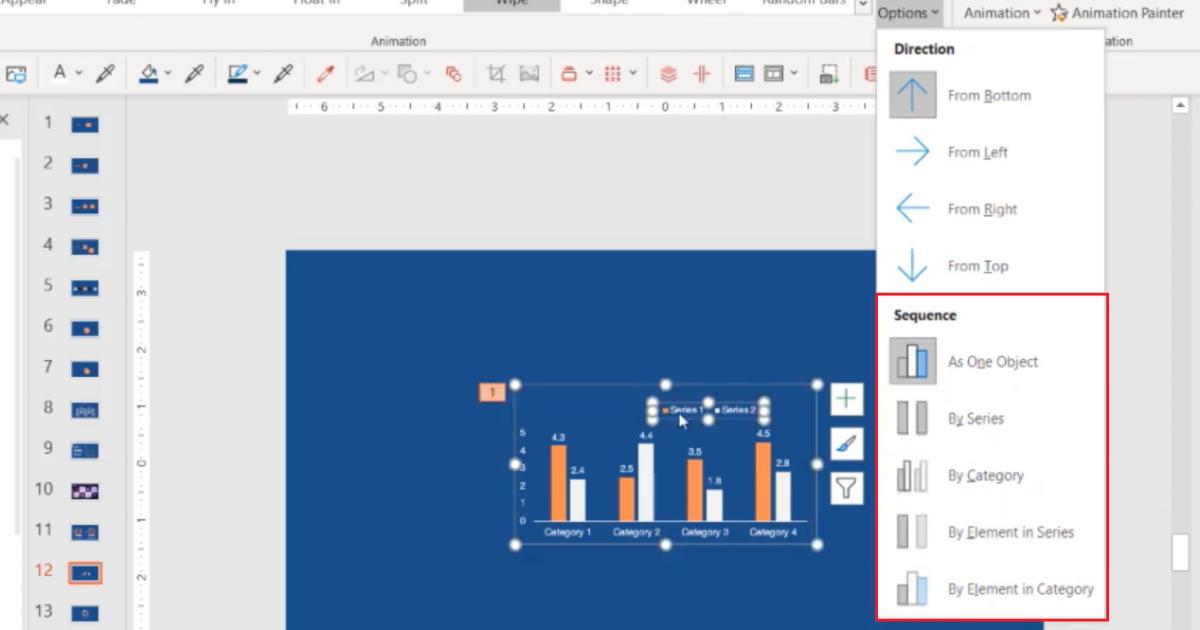Select By Element in Category sequence
1200x630 pixels.
pyautogui.click(x=1020, y=589)
